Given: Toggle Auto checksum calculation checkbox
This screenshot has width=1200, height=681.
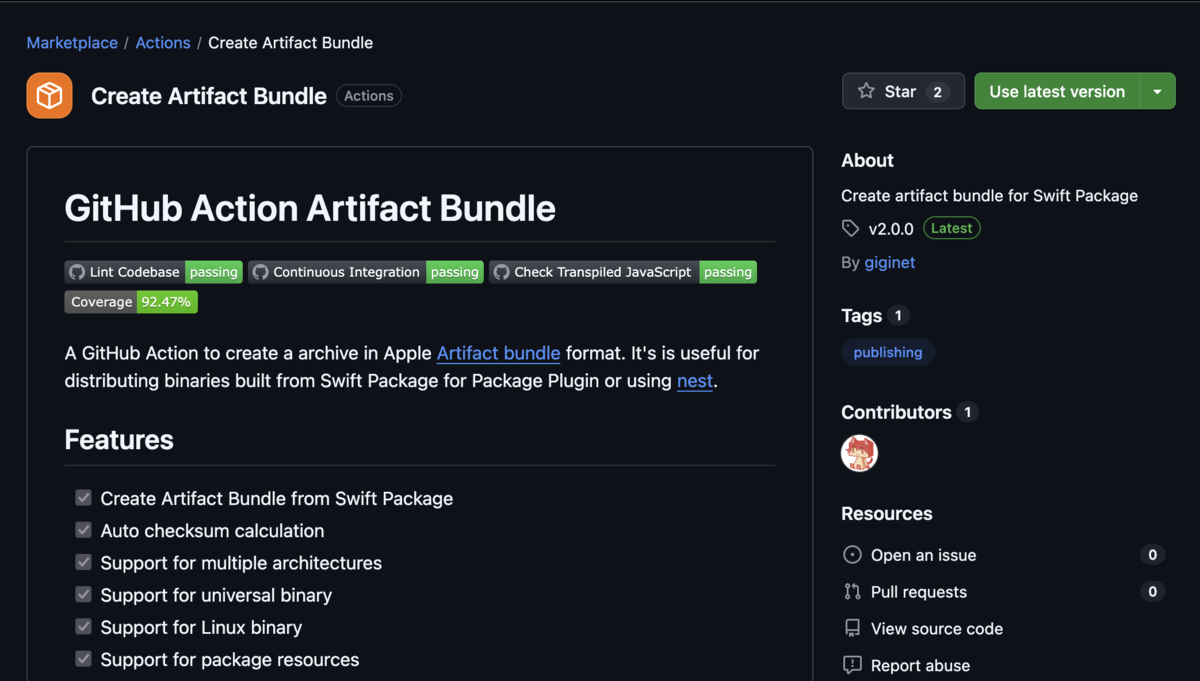Looking at the screenshot, I should coord(83,530).
